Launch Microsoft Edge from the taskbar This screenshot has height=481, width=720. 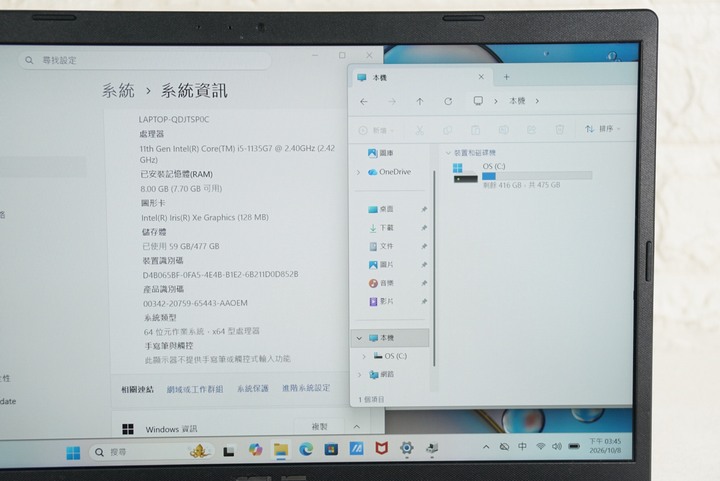point(306,449)
